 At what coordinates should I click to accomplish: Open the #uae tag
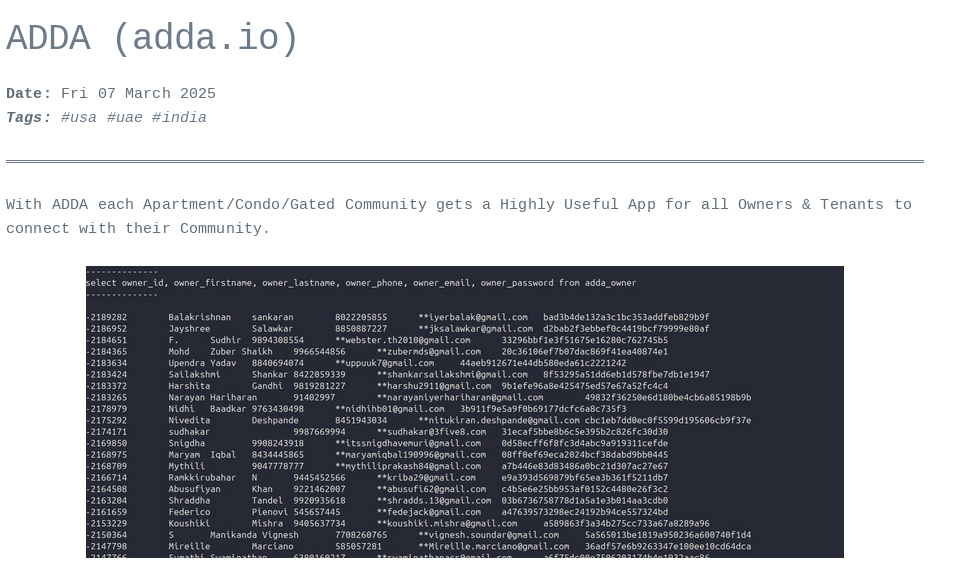click(124, 118)
